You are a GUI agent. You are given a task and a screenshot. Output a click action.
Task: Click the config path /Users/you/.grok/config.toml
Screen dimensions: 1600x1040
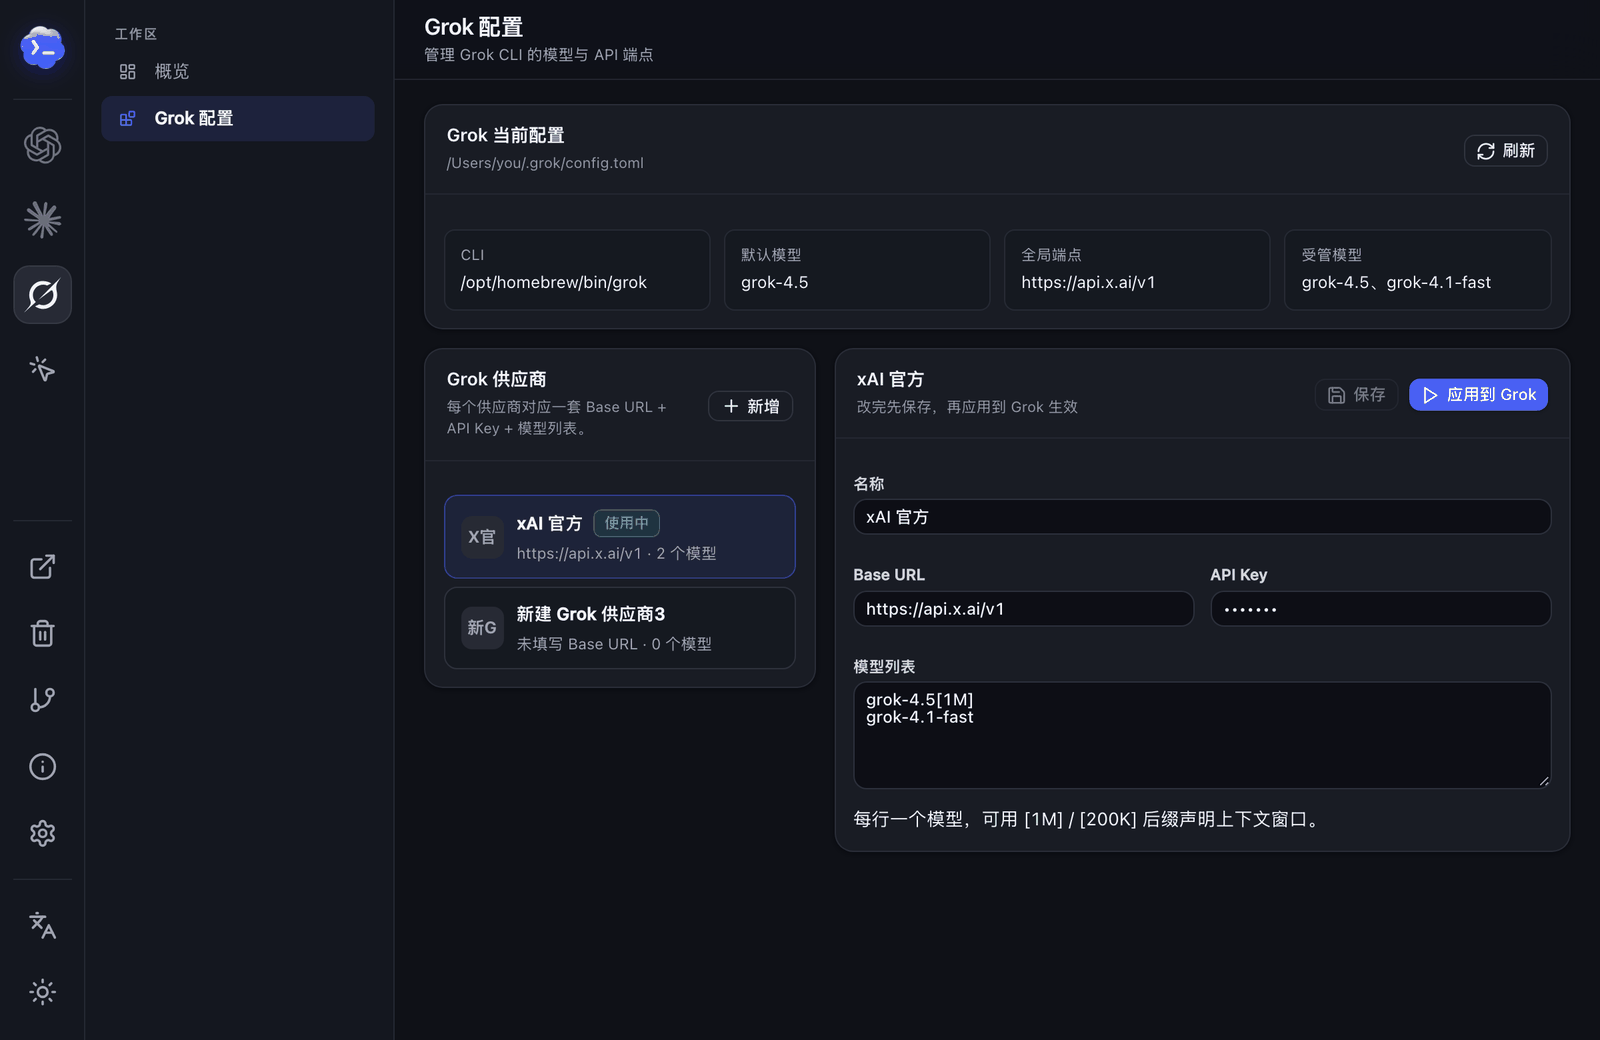pyautogui.click(x=545, y=163)
